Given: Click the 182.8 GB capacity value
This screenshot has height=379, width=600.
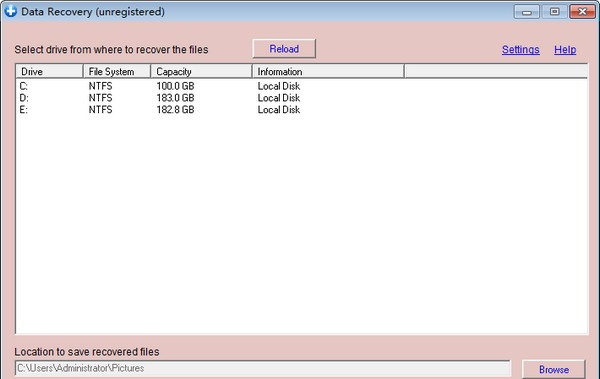Looking at the screenshot, I should (175, 110).
